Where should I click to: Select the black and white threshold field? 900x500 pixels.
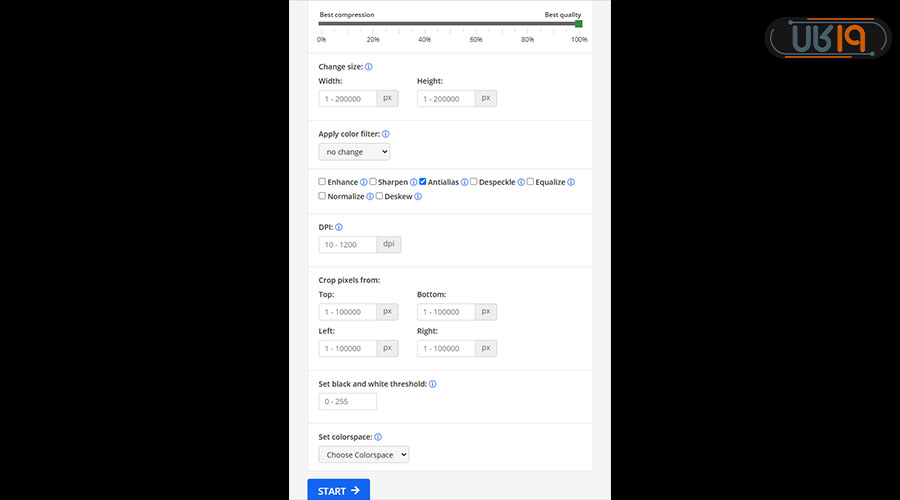click(348, 402)
